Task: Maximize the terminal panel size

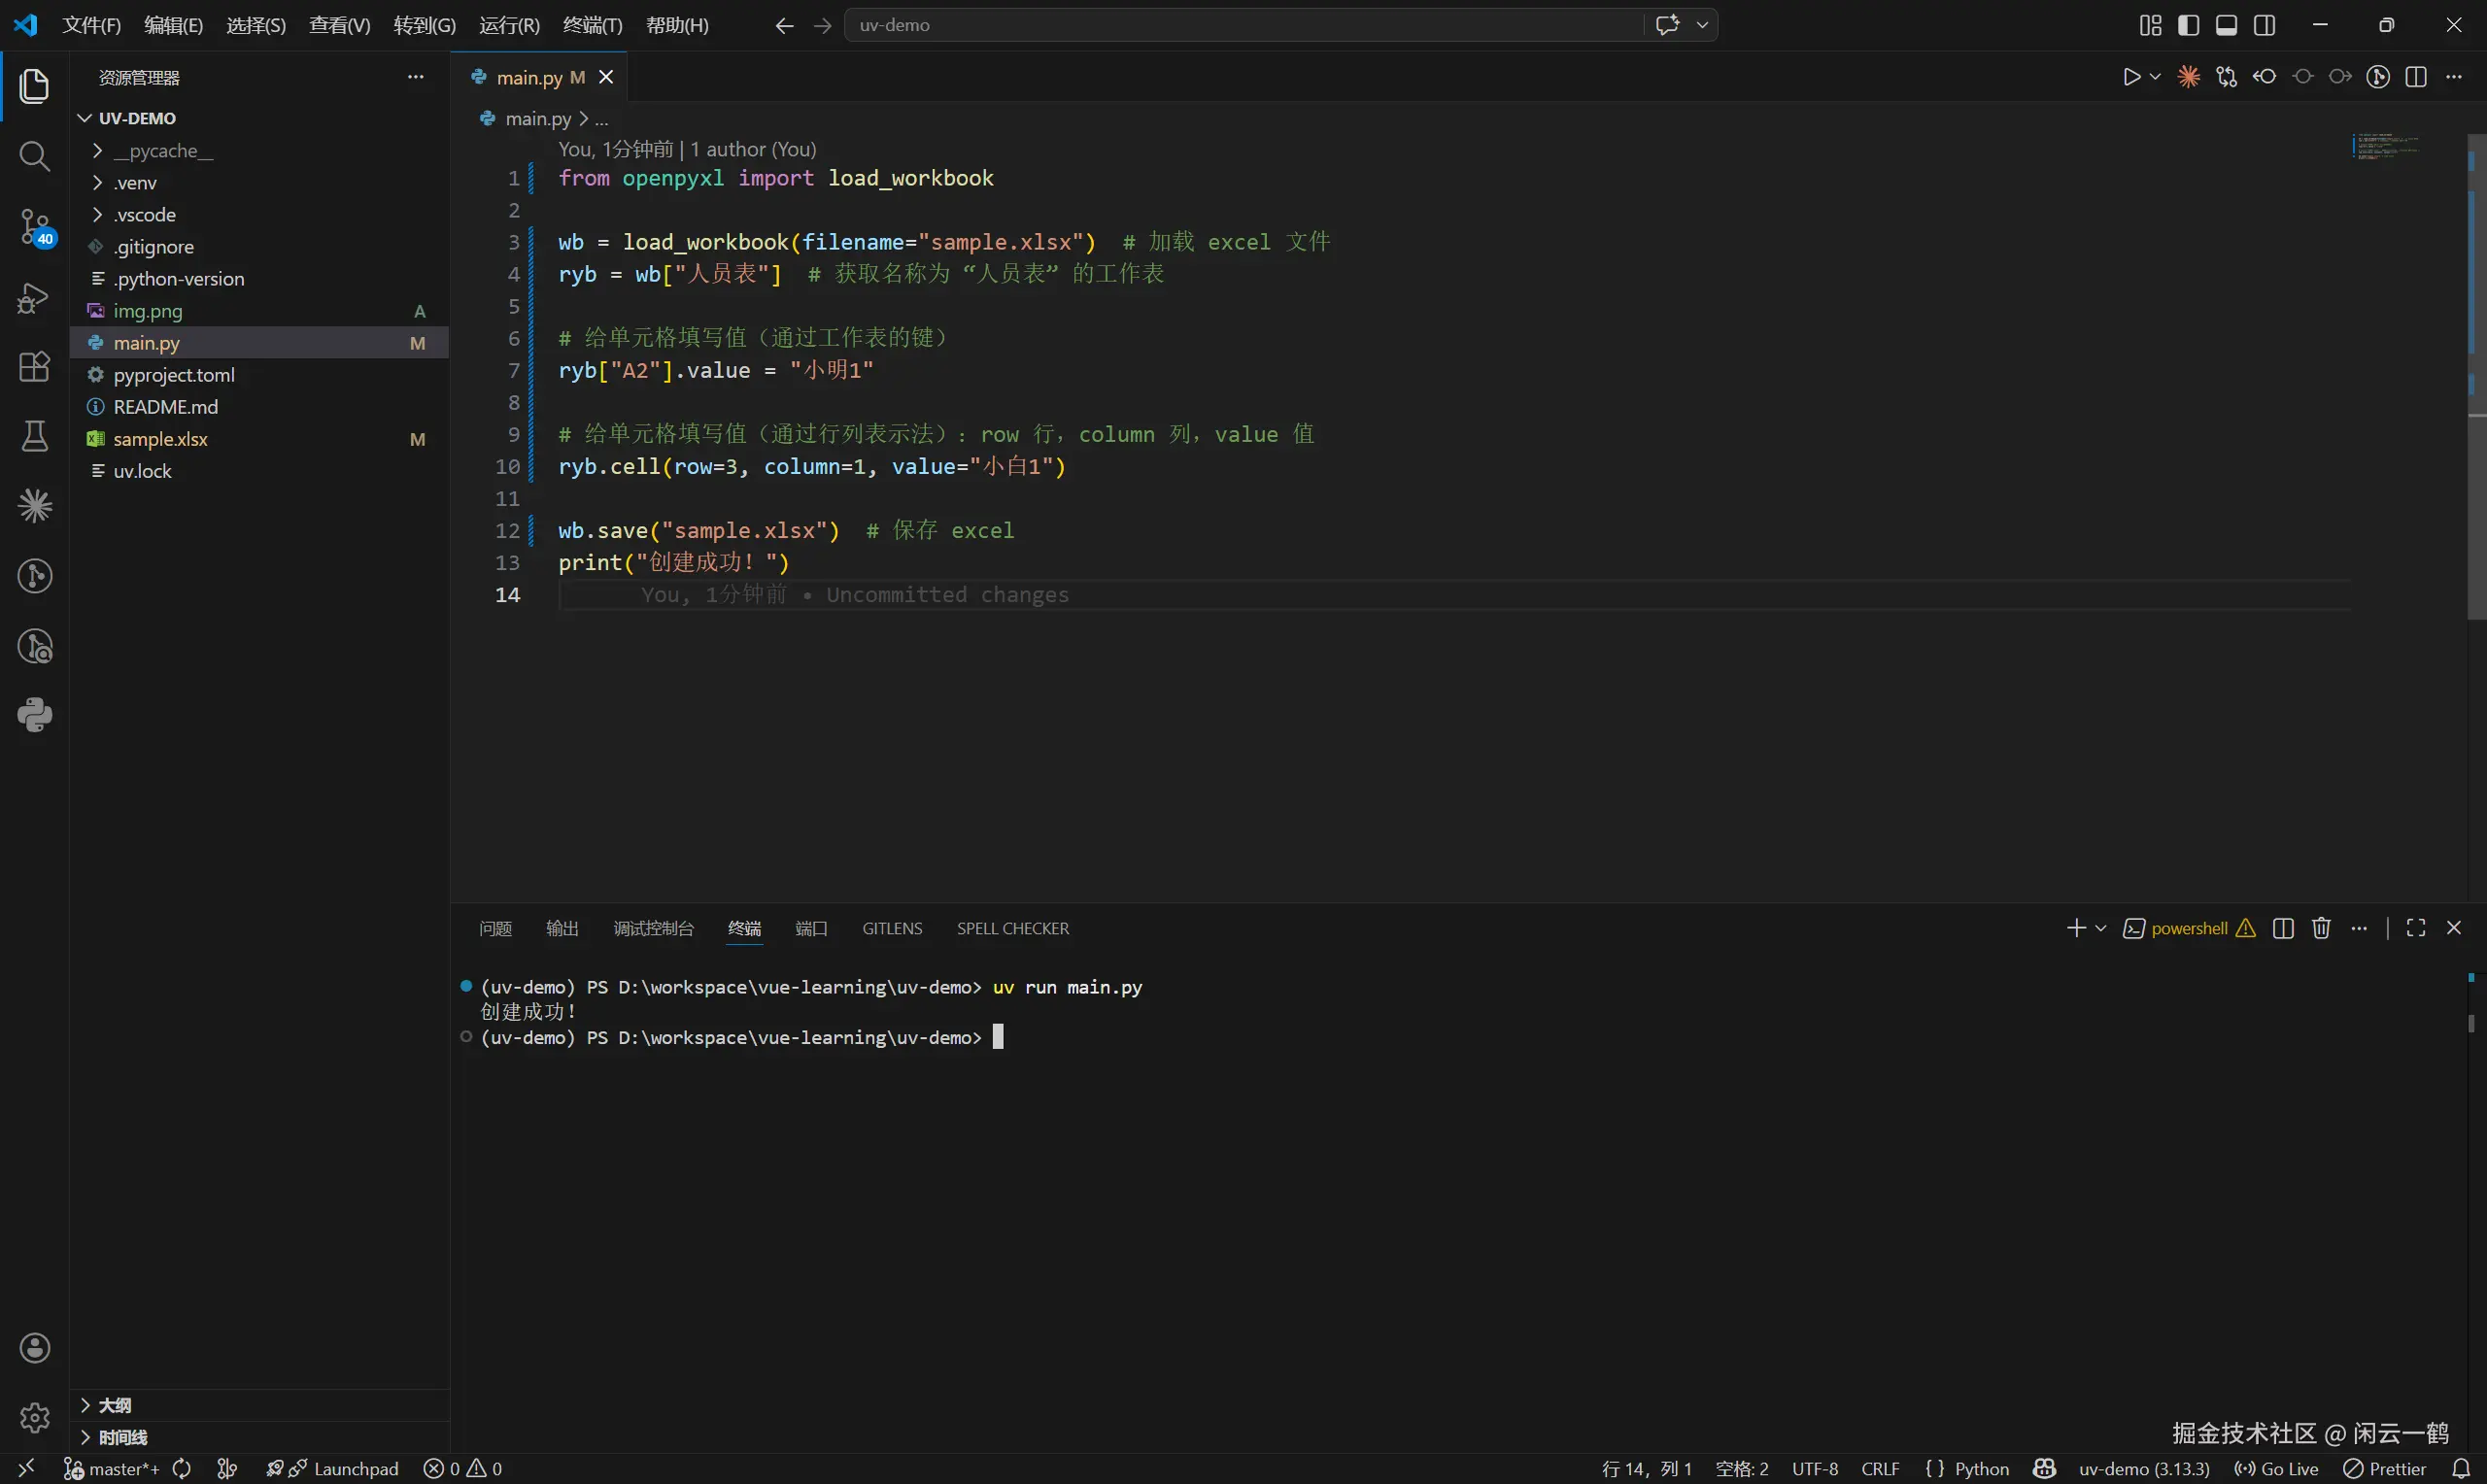Action: (2415, 928)
